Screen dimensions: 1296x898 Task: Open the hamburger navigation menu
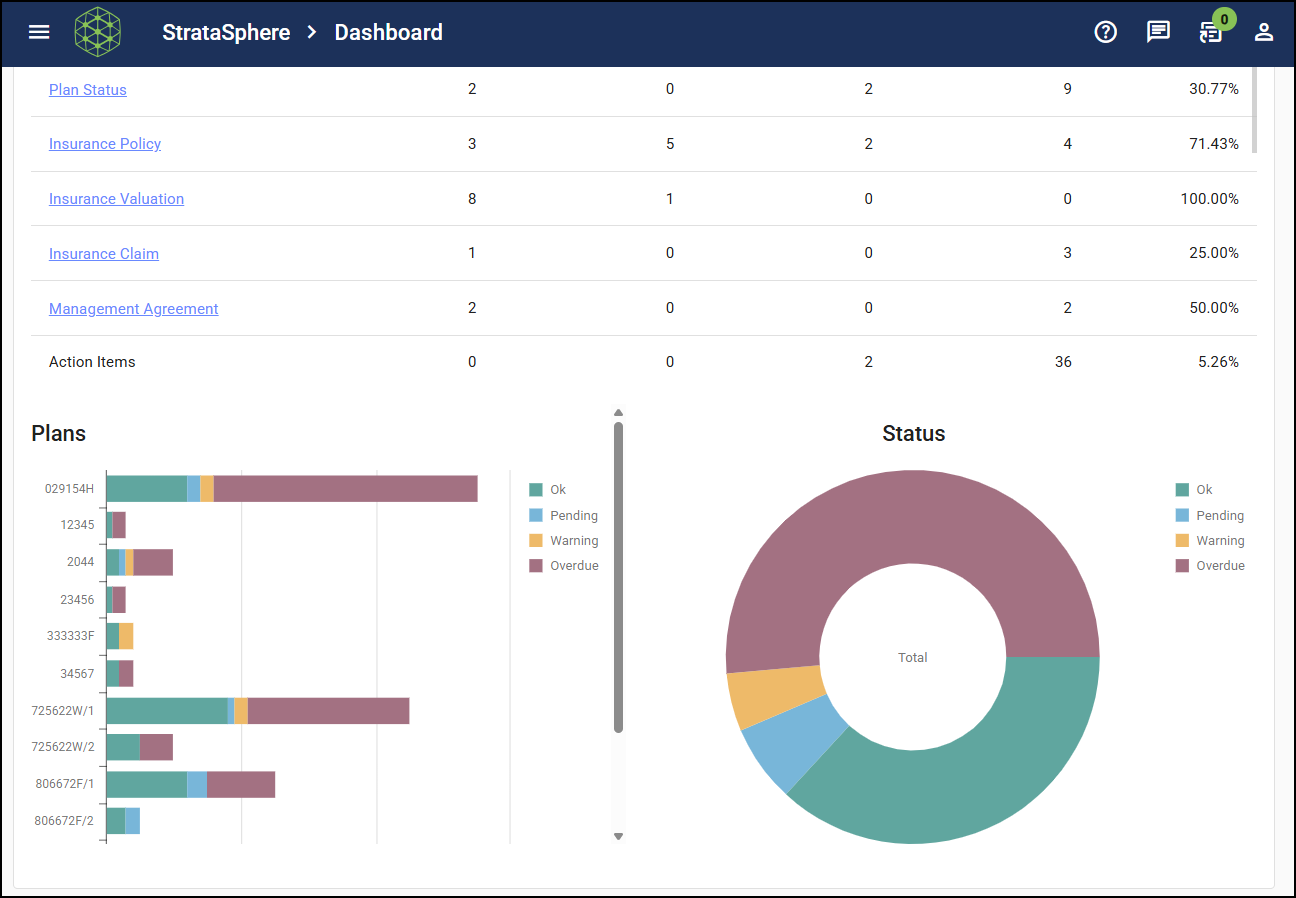tap(39, 32)
